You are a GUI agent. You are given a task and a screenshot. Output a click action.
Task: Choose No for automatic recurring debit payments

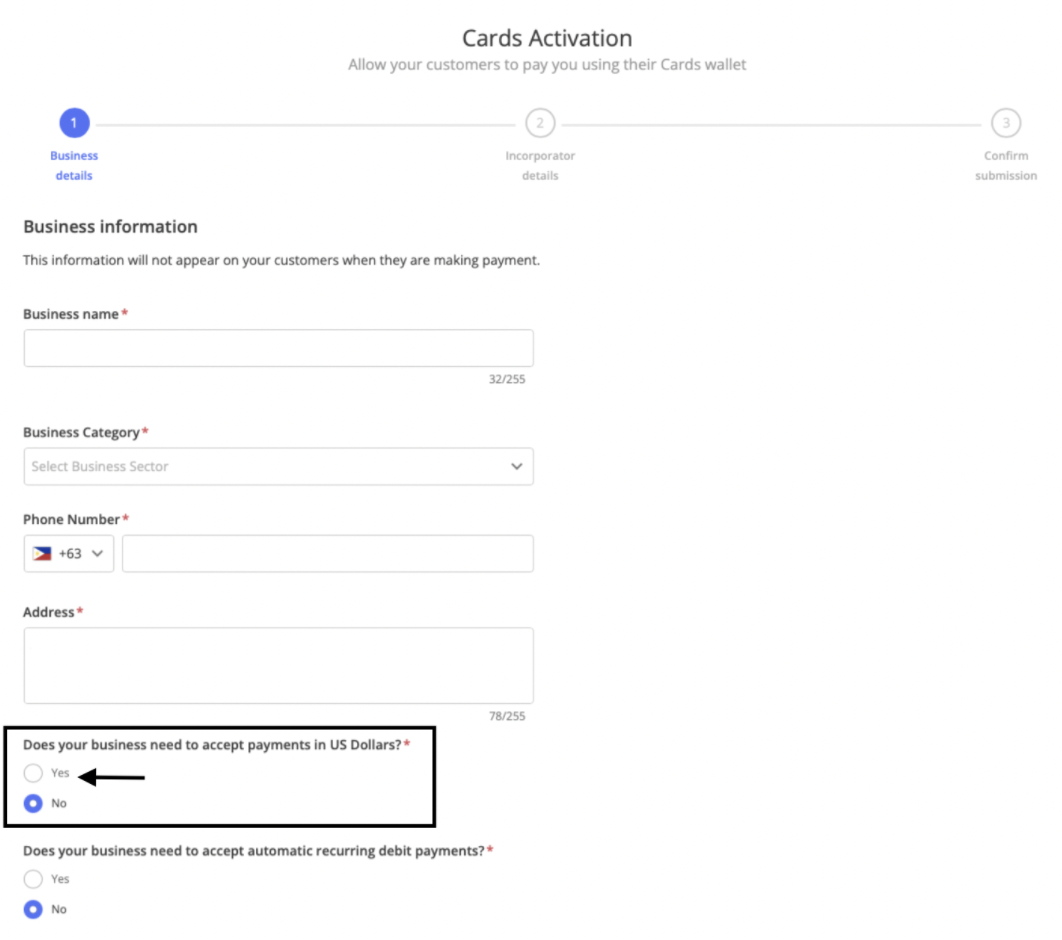coord(34,909)
